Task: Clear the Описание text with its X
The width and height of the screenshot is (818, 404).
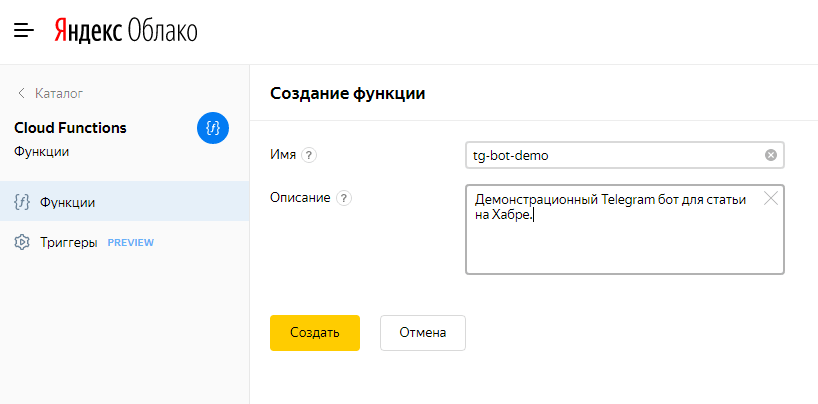Action: point(770,198)
